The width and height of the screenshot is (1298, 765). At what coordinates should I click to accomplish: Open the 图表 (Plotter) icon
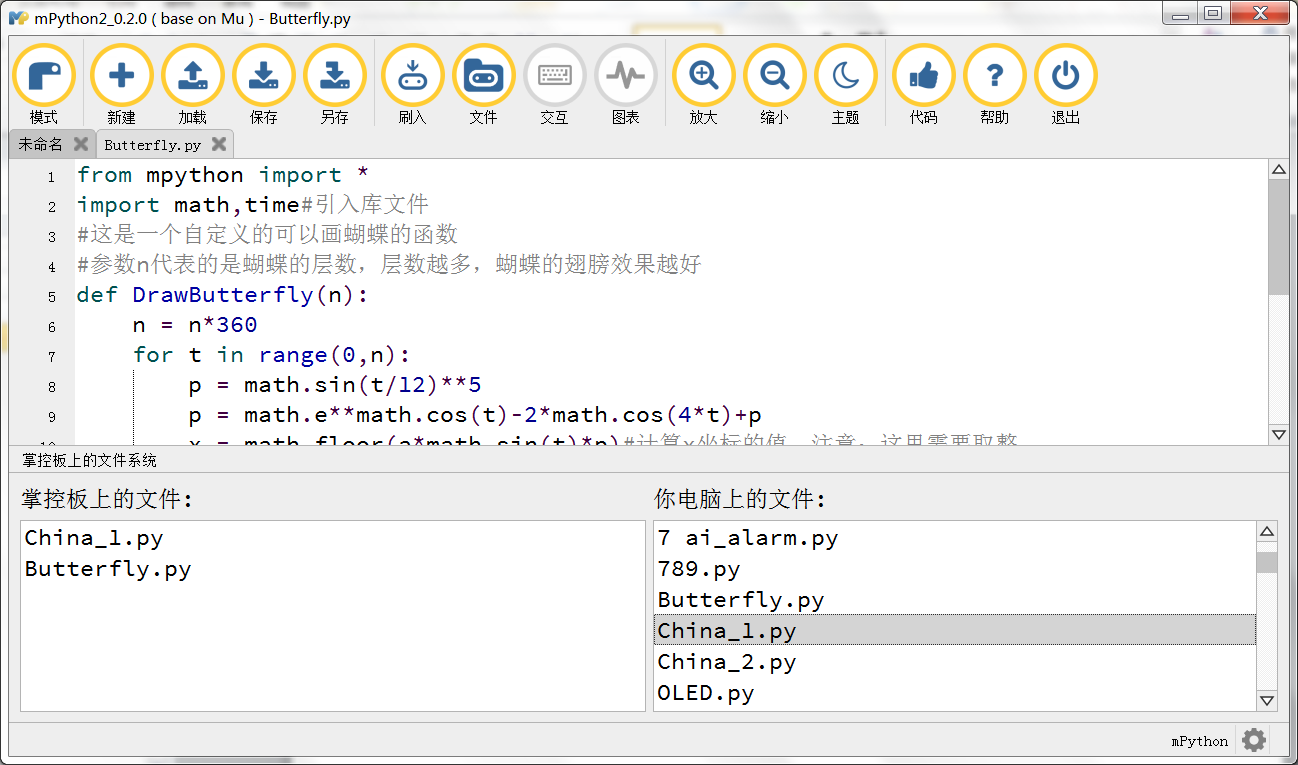pos(625,76)
